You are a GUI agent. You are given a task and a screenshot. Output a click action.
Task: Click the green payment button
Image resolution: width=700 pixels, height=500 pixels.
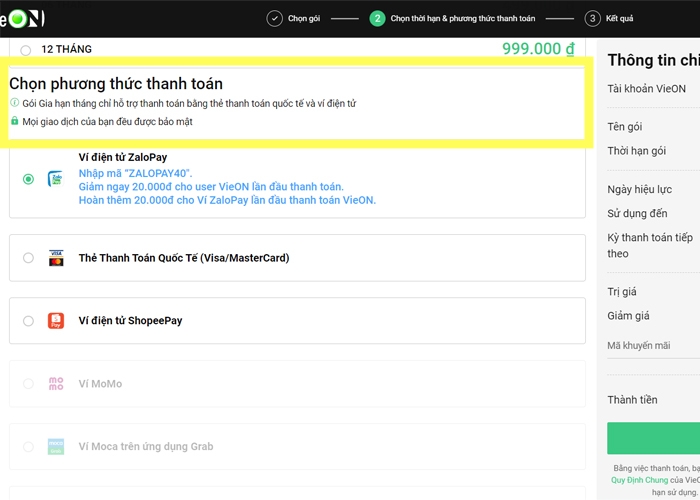click(x=654, y=438)
